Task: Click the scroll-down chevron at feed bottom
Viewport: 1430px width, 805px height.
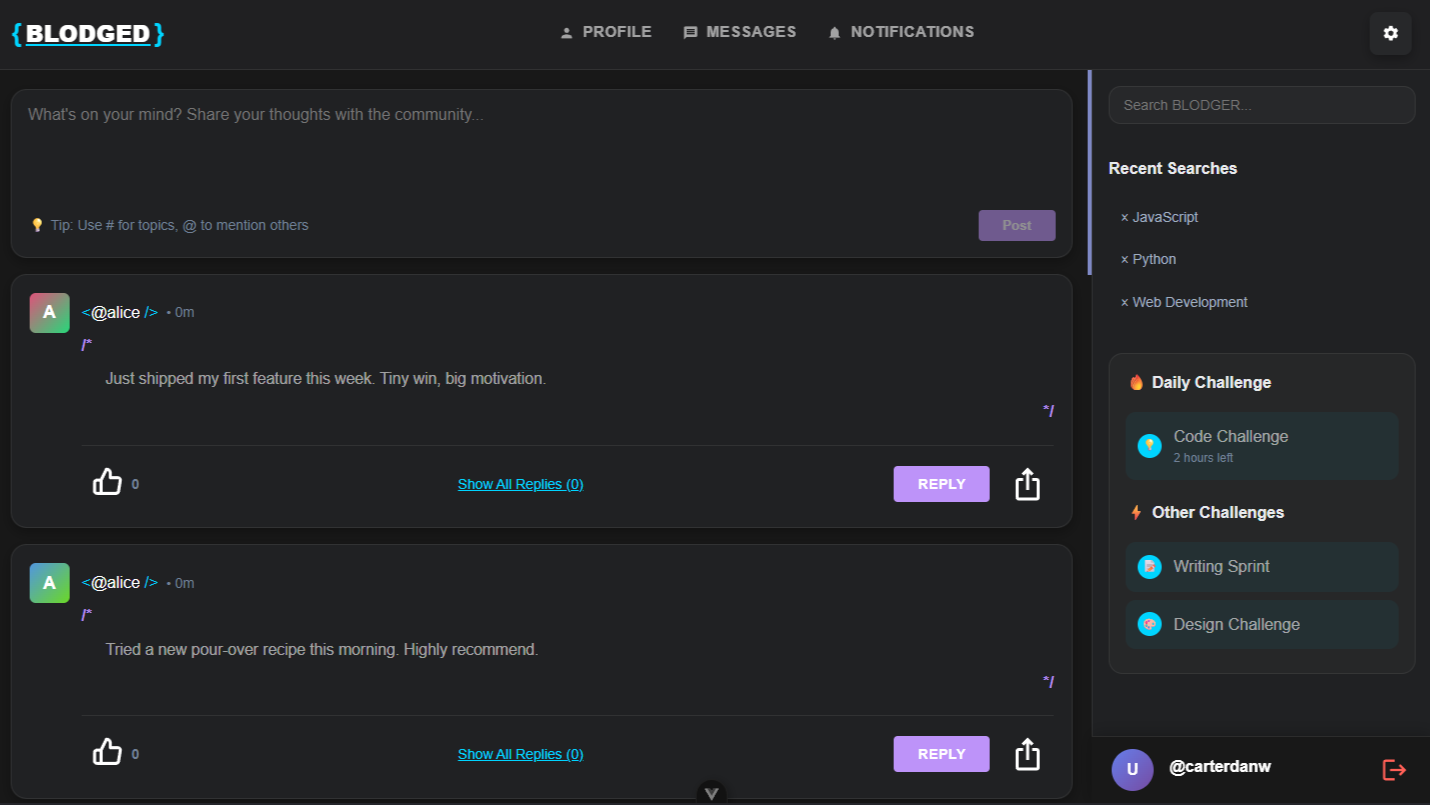Action: (x=711, y=793)
